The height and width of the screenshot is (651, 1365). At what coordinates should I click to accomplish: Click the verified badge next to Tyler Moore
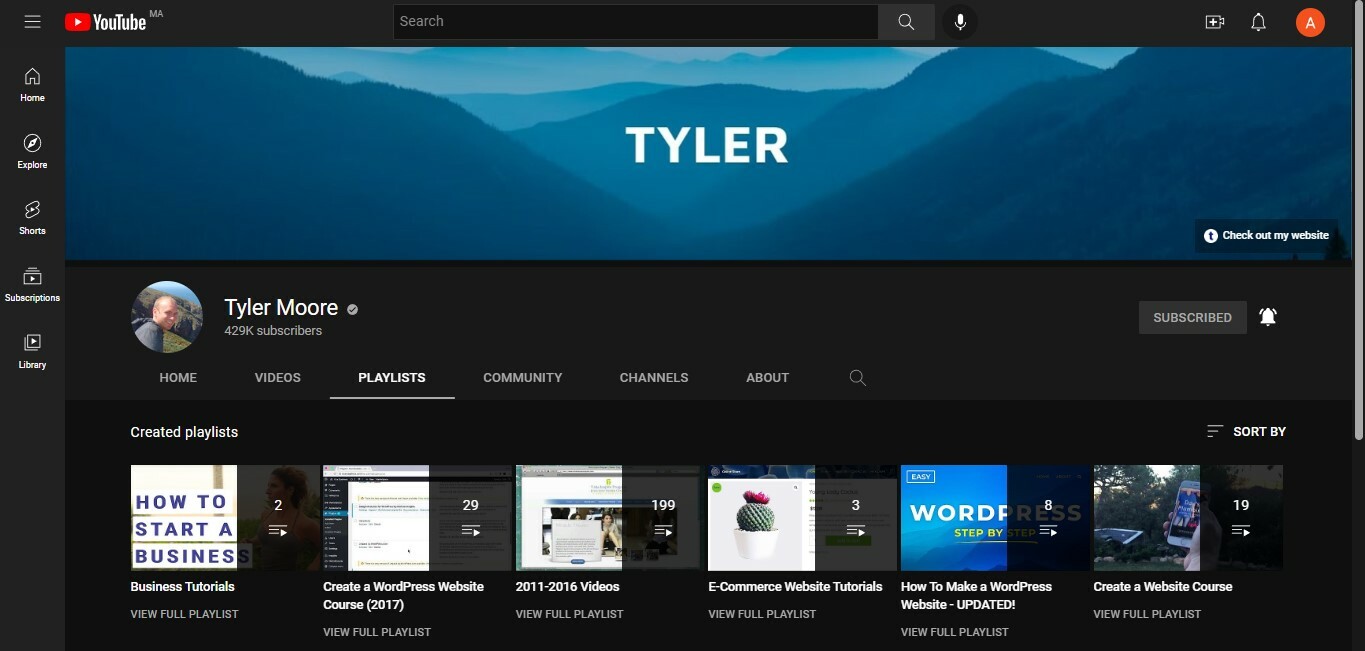[352, 309]
